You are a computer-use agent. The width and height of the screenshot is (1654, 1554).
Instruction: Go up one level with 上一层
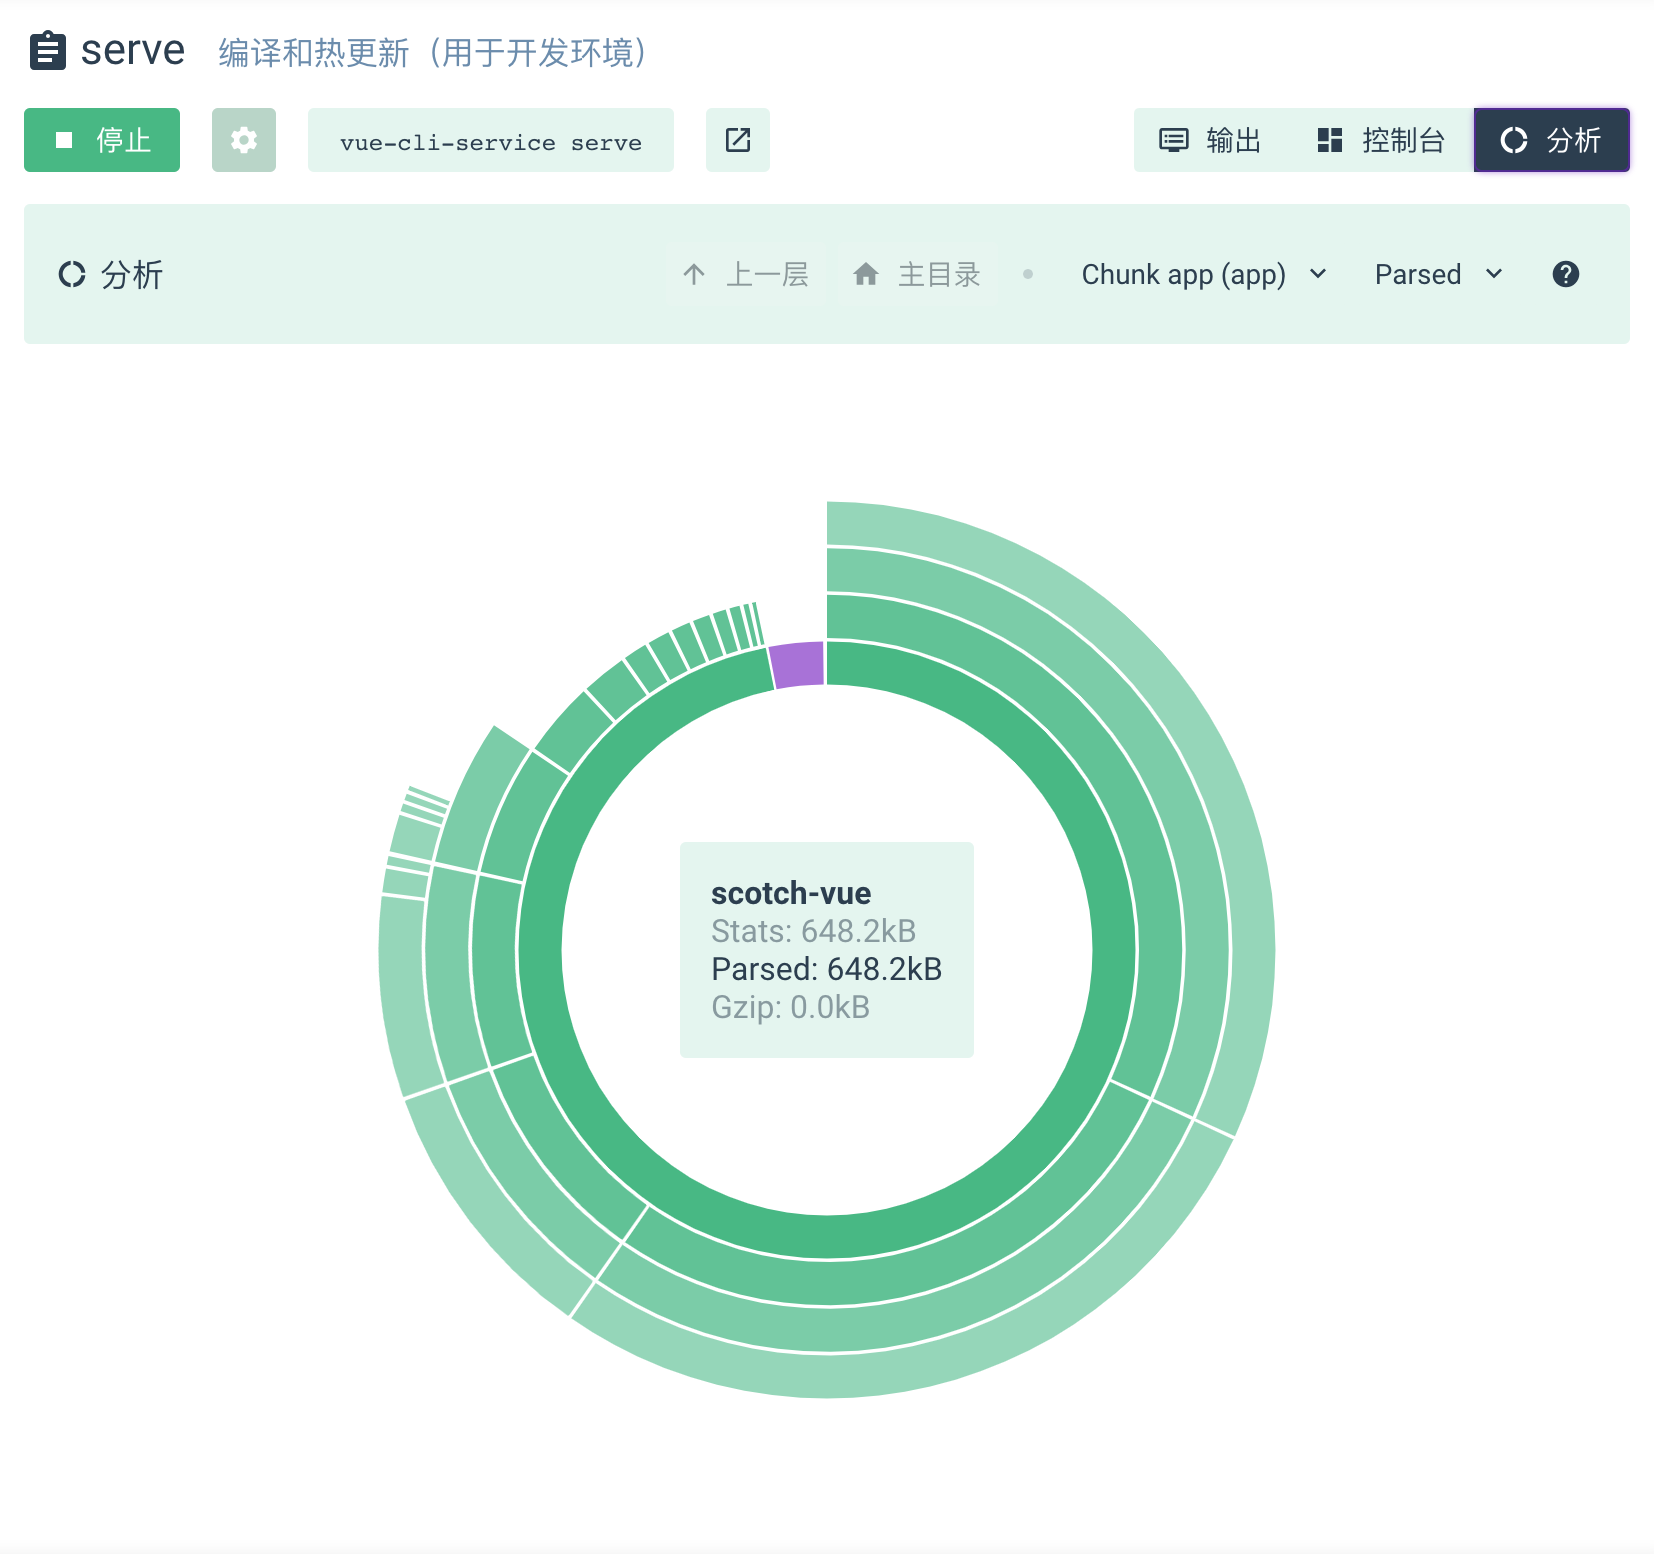pyautogui.click(x=746, y=274)
